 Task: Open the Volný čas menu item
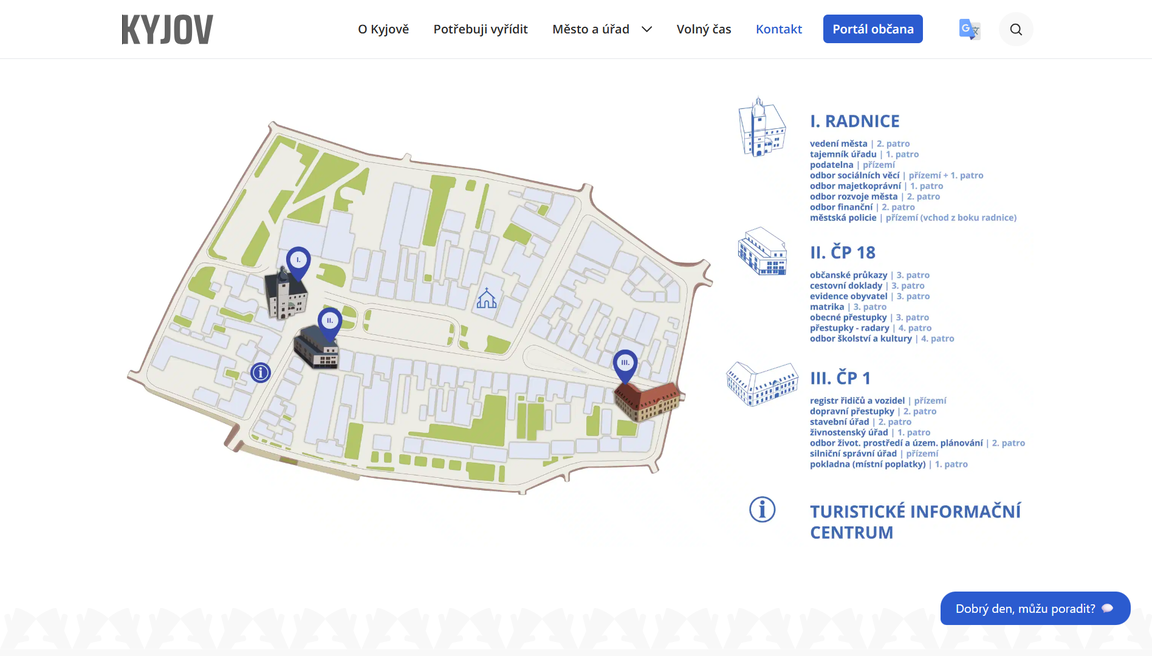(703, 29)
